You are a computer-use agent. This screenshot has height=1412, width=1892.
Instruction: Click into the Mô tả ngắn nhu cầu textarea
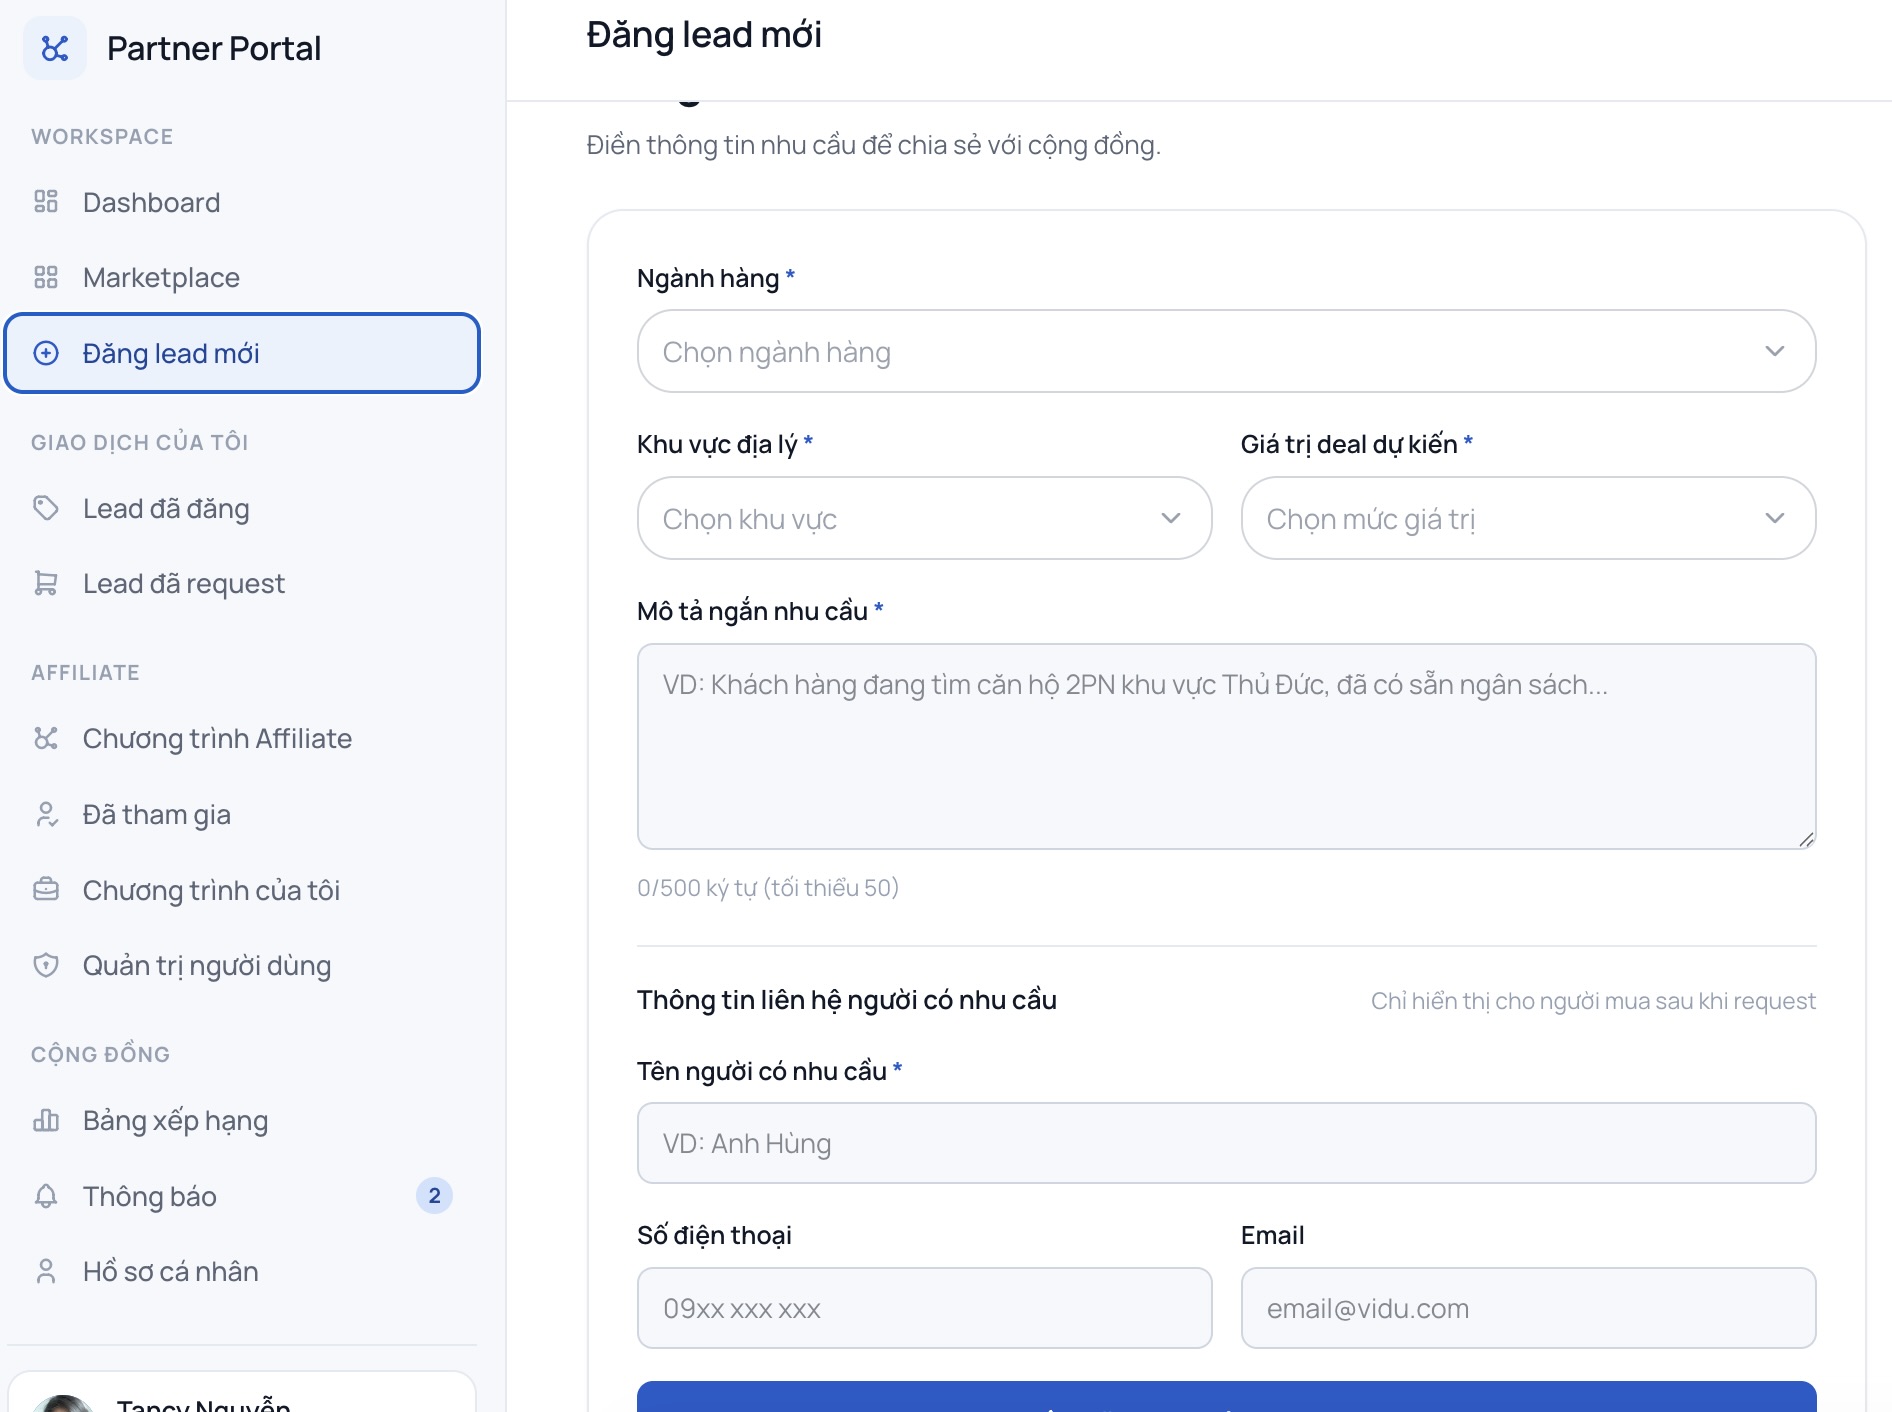point(1226,746)
